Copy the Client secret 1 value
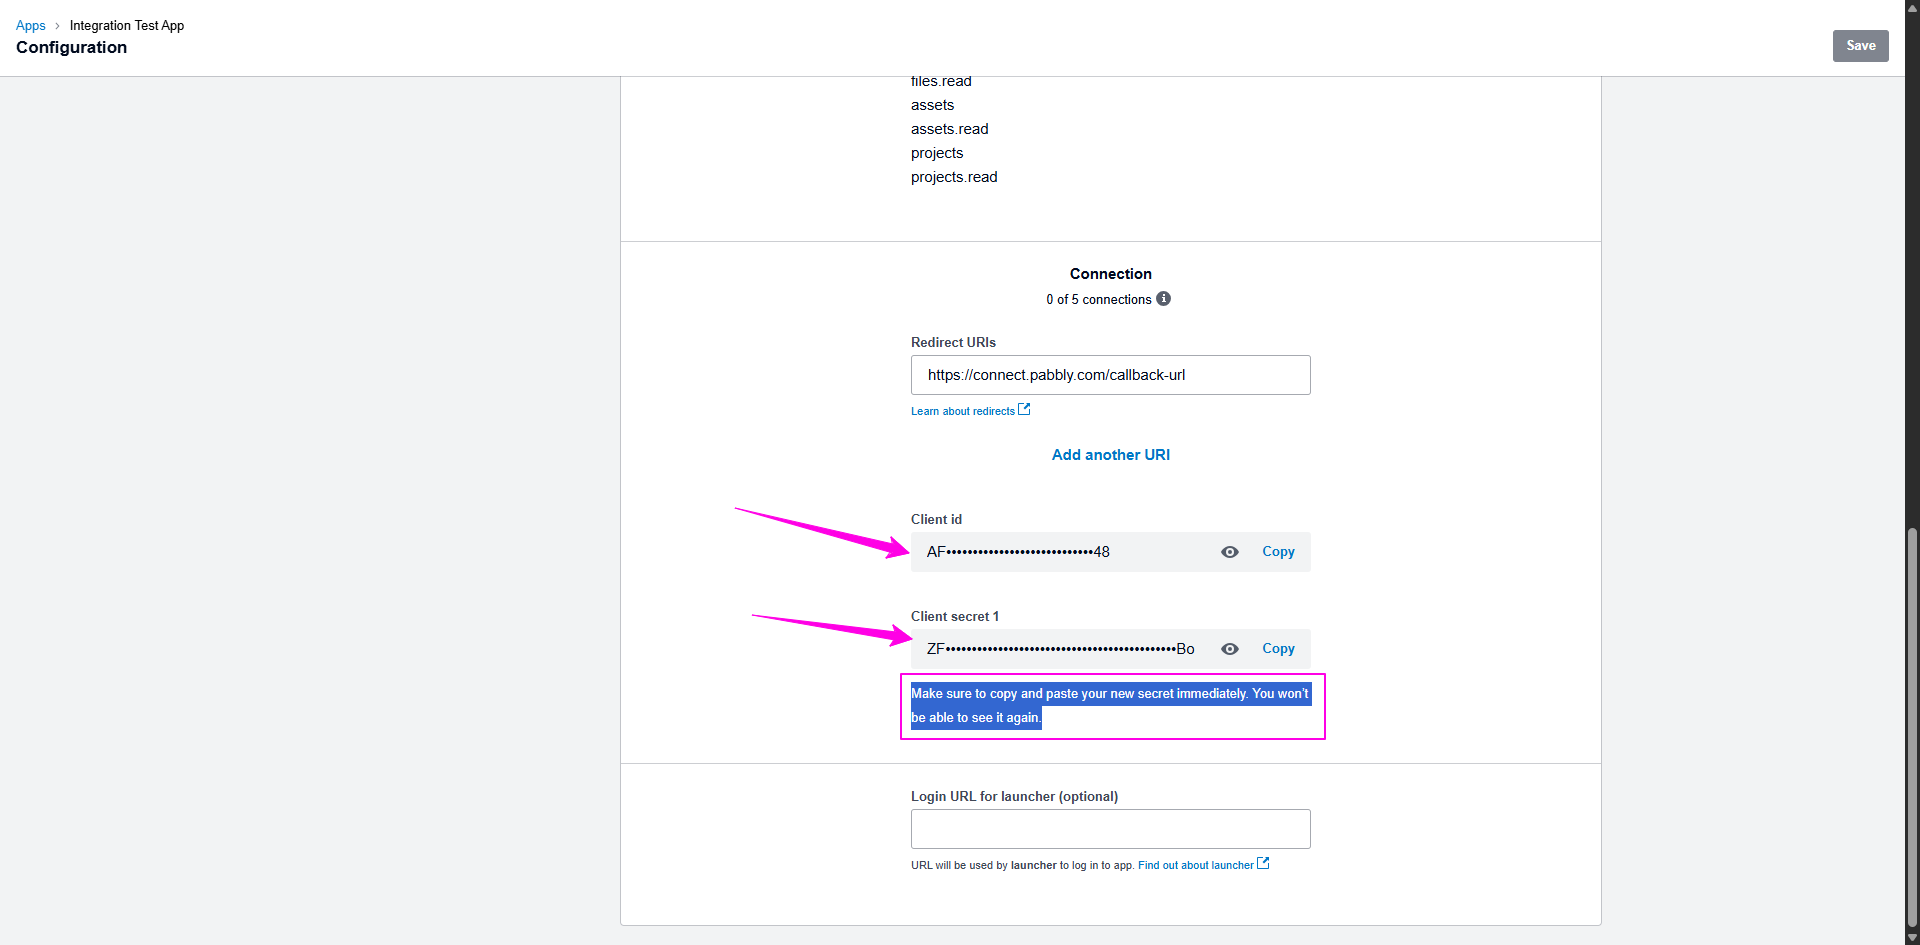 [1278, 649]
